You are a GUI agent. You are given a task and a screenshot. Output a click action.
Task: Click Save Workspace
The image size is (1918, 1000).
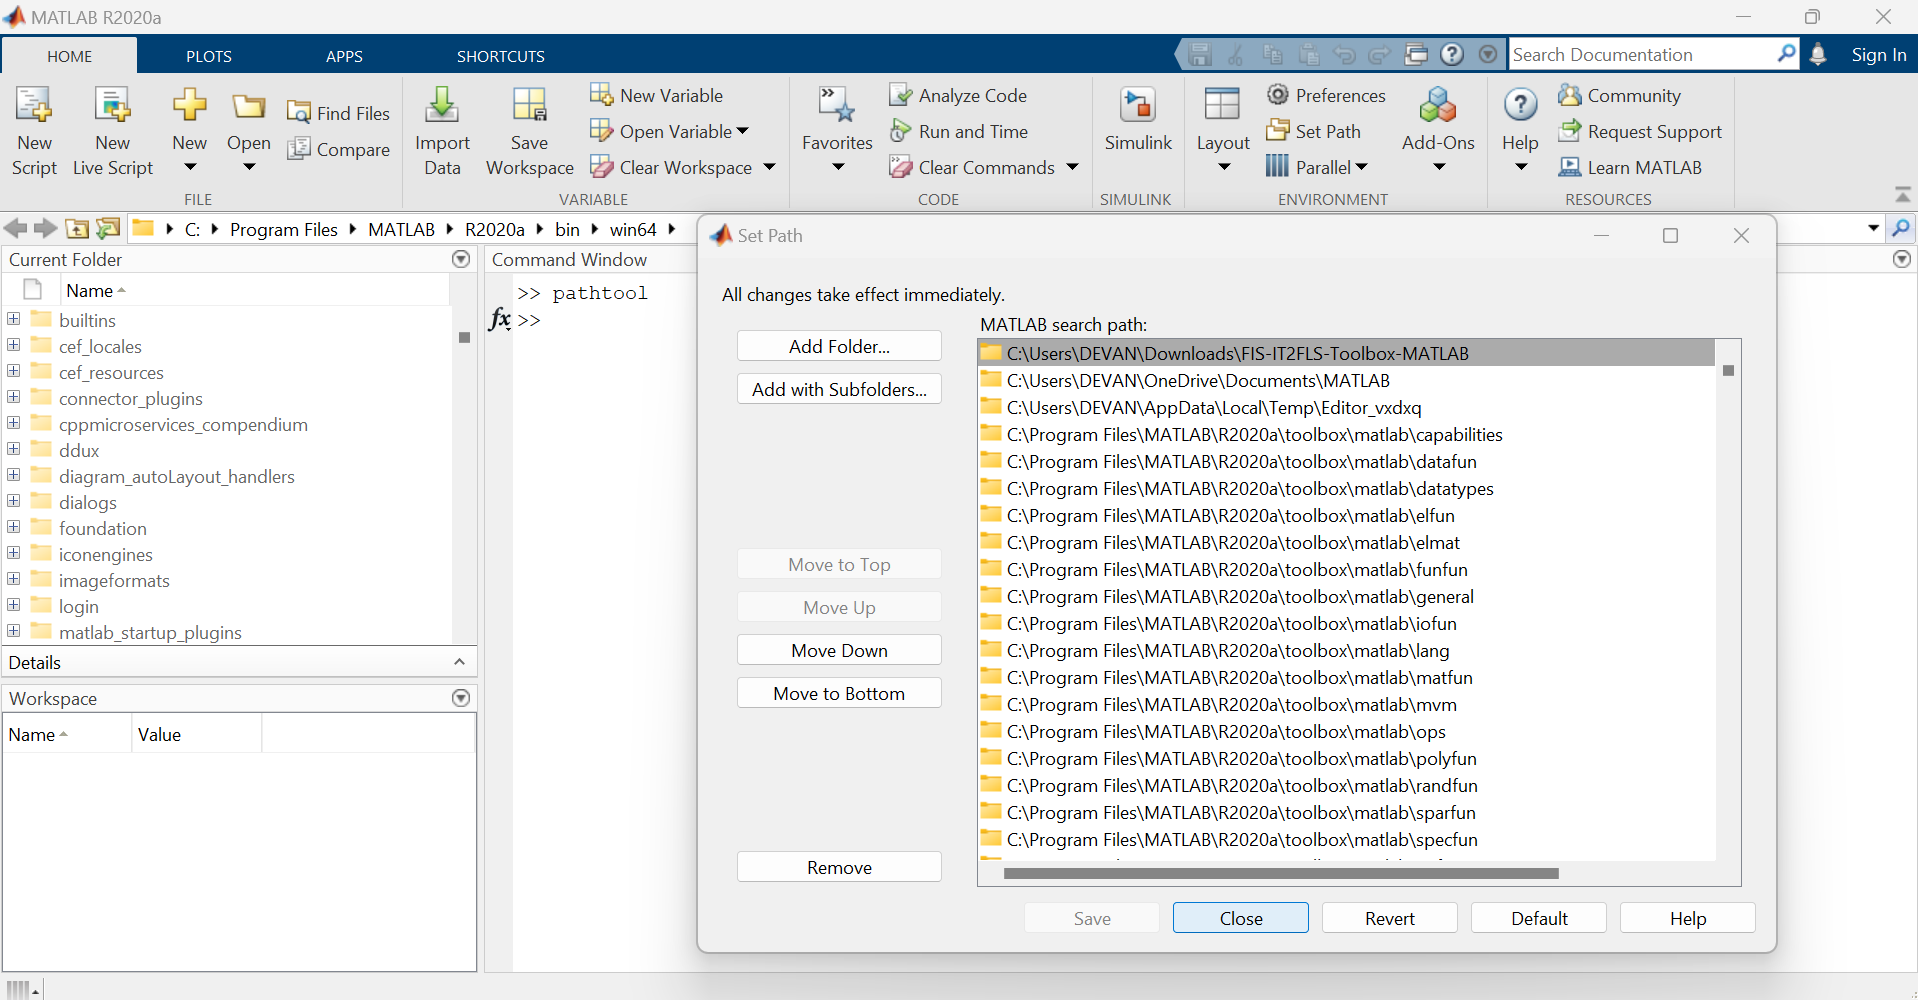(530, 132)
